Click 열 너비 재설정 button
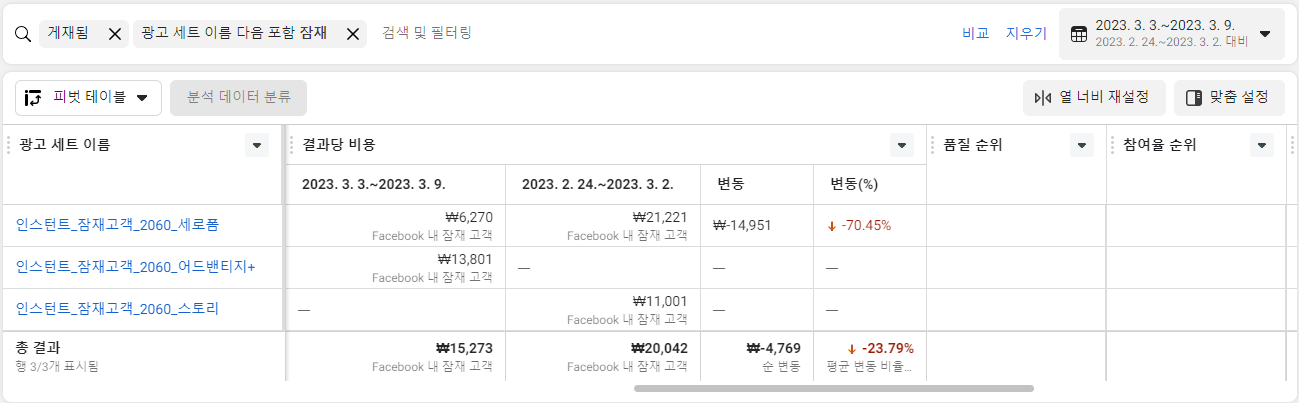 (1094, 98)
